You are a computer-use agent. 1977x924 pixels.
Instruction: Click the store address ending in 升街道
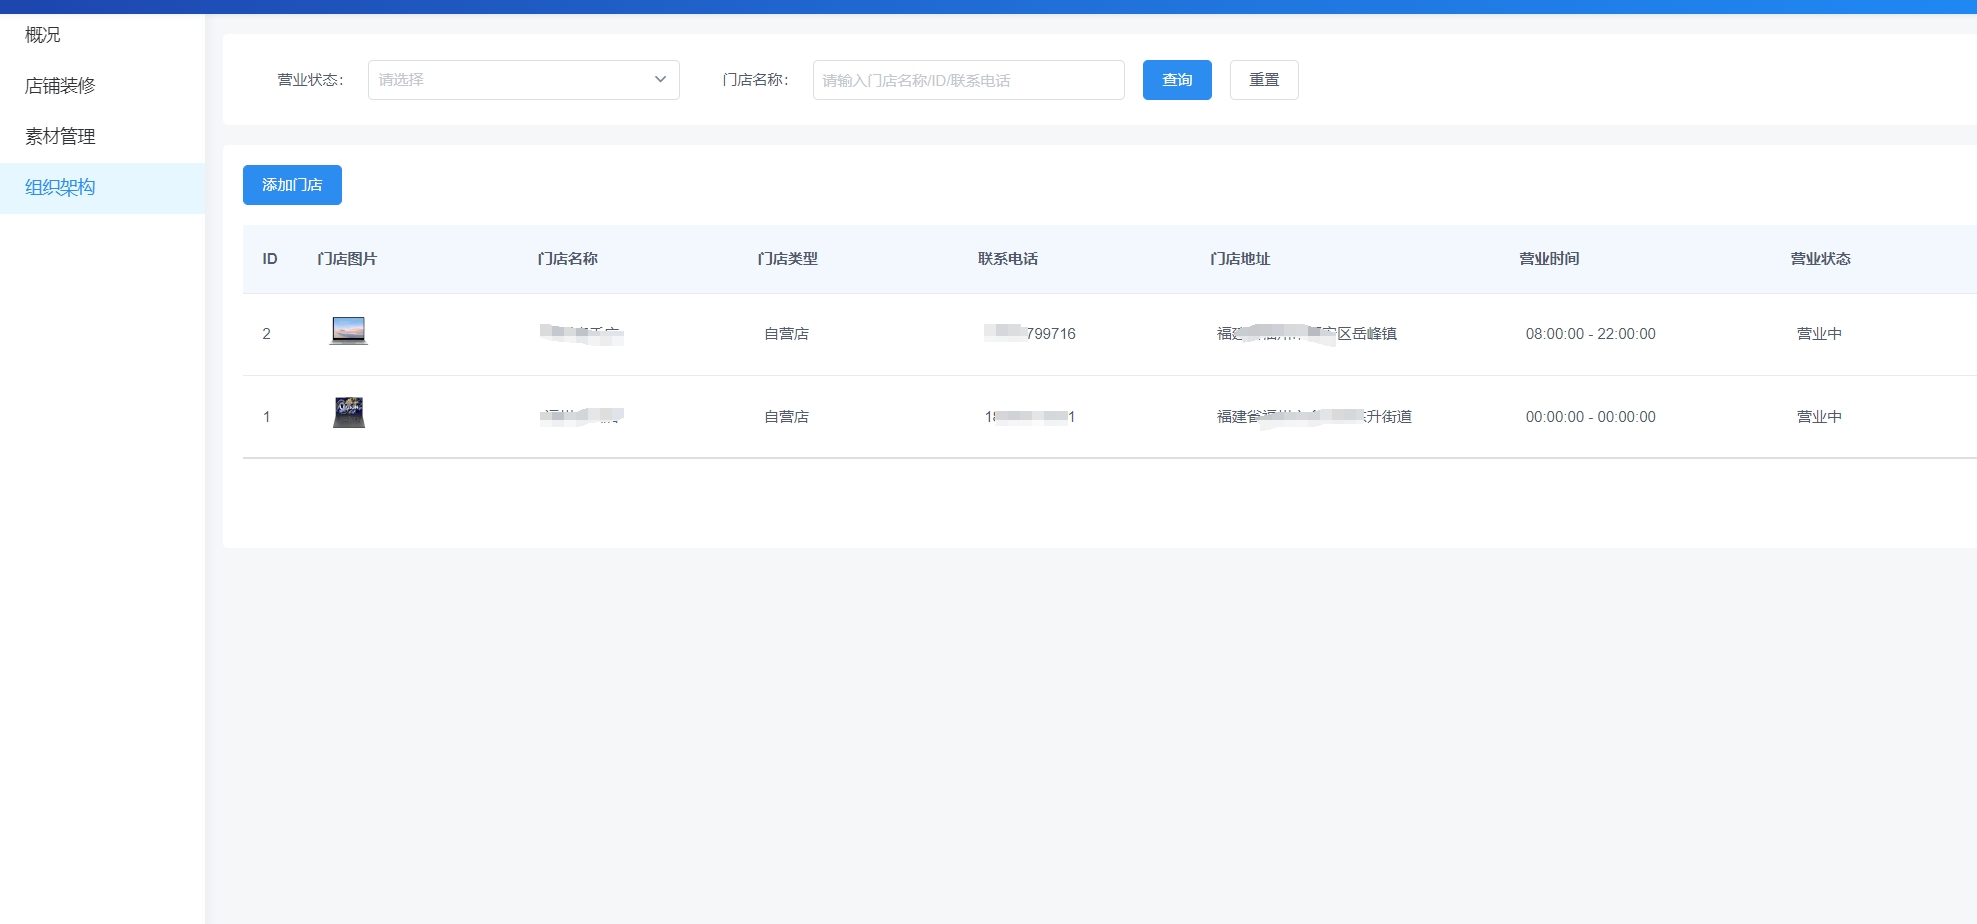1312,417
